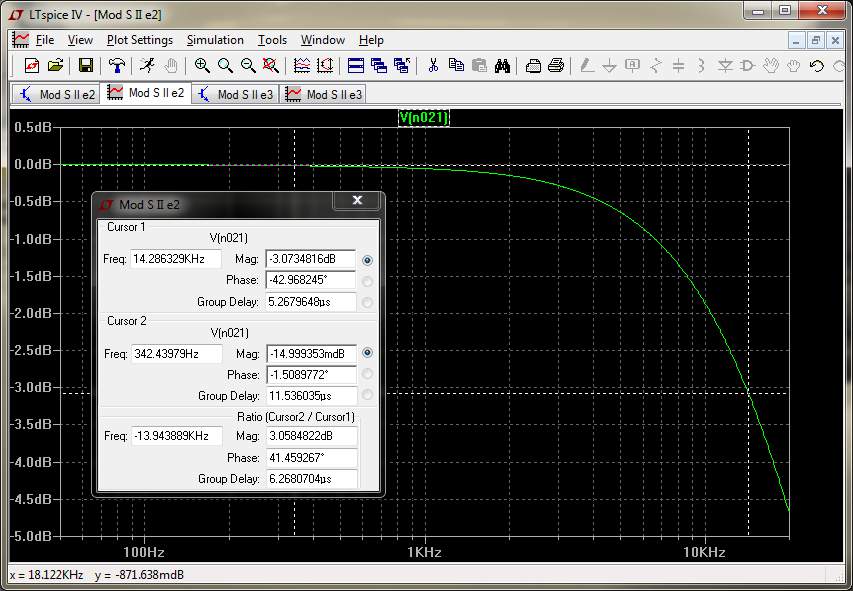The image size is (853, 591).
Task: Open Control Panel with the hammer icon
Action: [x=118, y=66]
